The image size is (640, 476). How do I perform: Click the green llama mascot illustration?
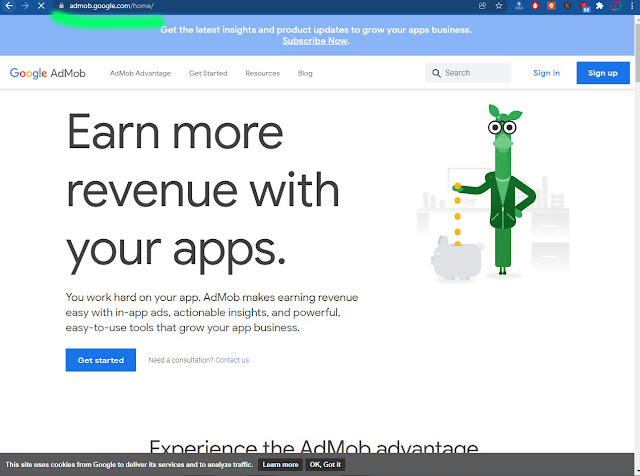click(x=500, y=190)
